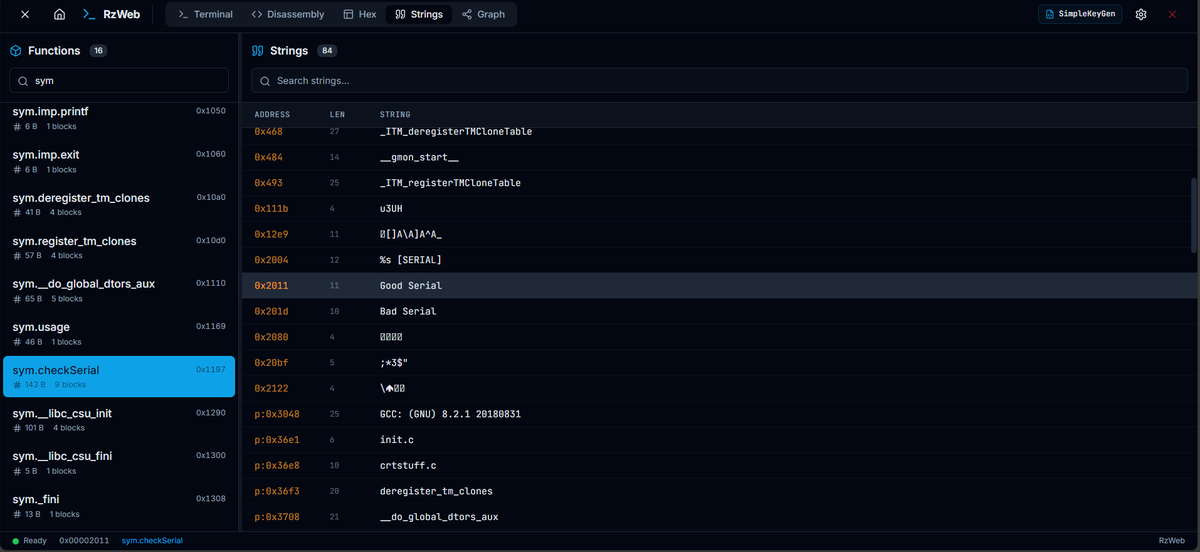Viewport: 1200px width, 552px height.
Task: Click the Good Serial string
Action: click(411, 285)
